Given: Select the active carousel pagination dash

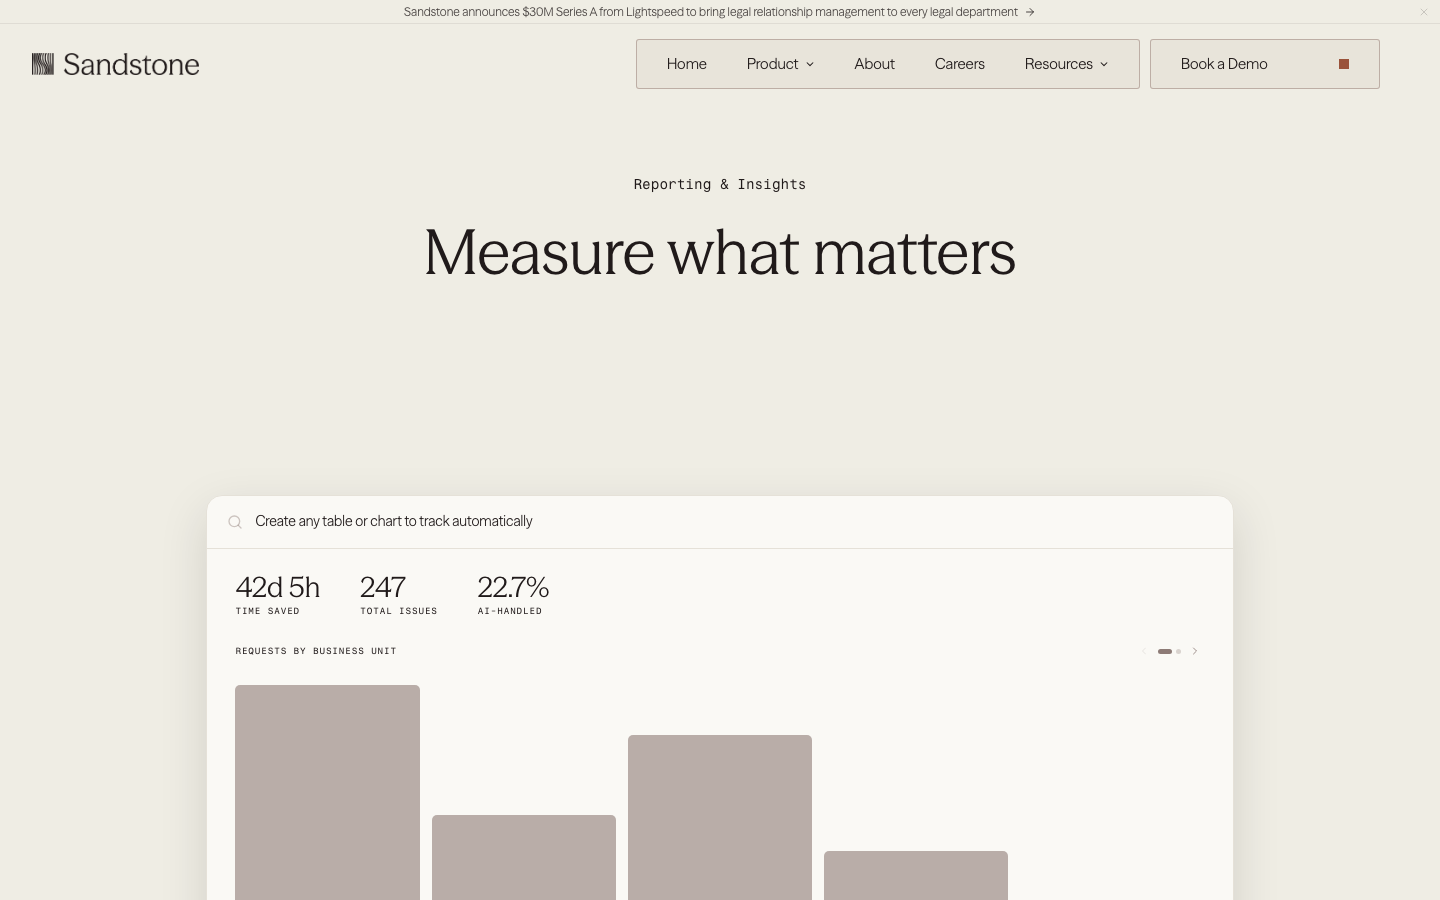Looking at the screenshot, I should tap(1165, 651).
